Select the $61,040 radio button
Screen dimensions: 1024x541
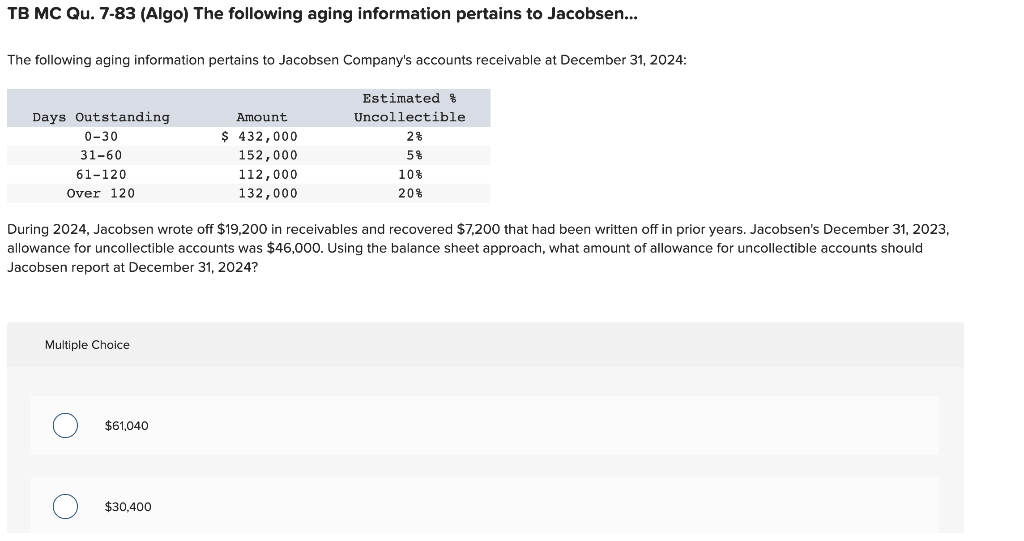65,425
